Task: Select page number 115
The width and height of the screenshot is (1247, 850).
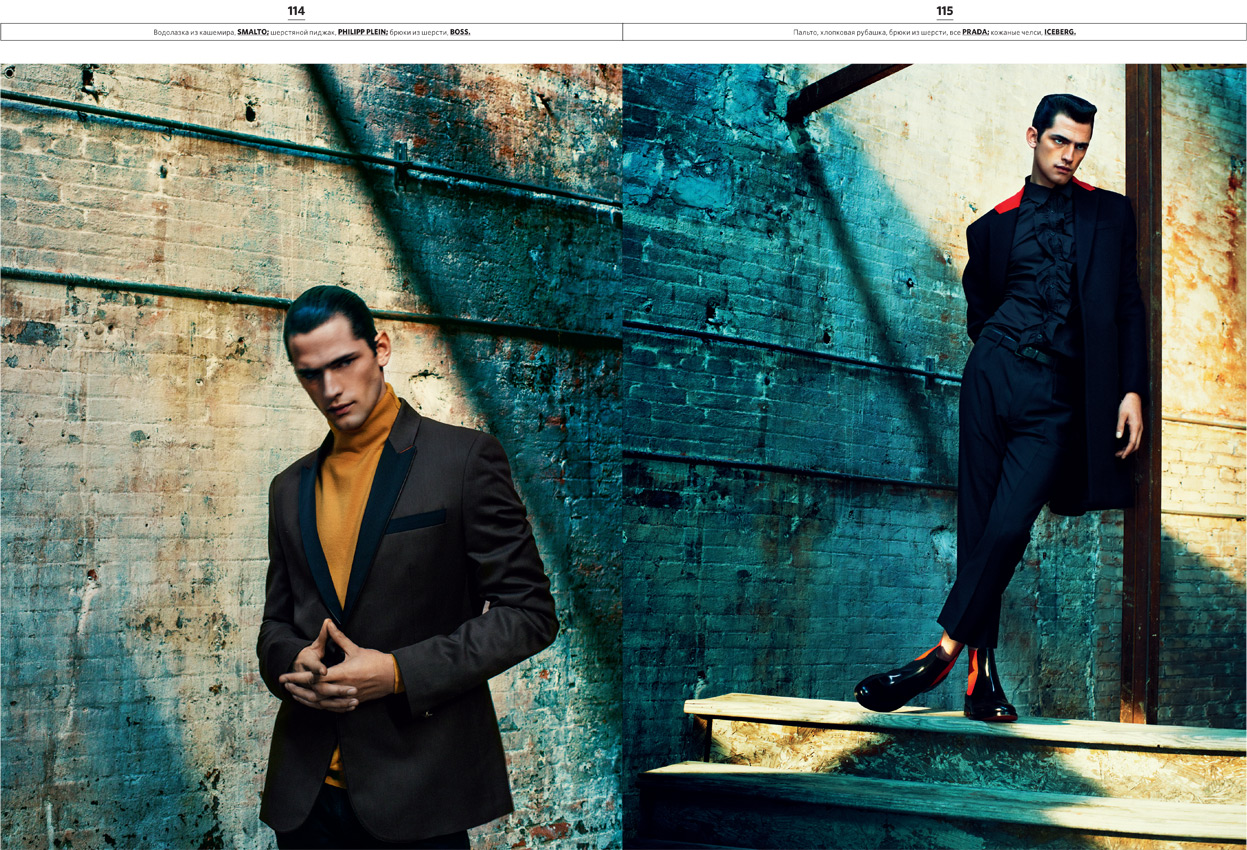Action: tap(944, 11)
